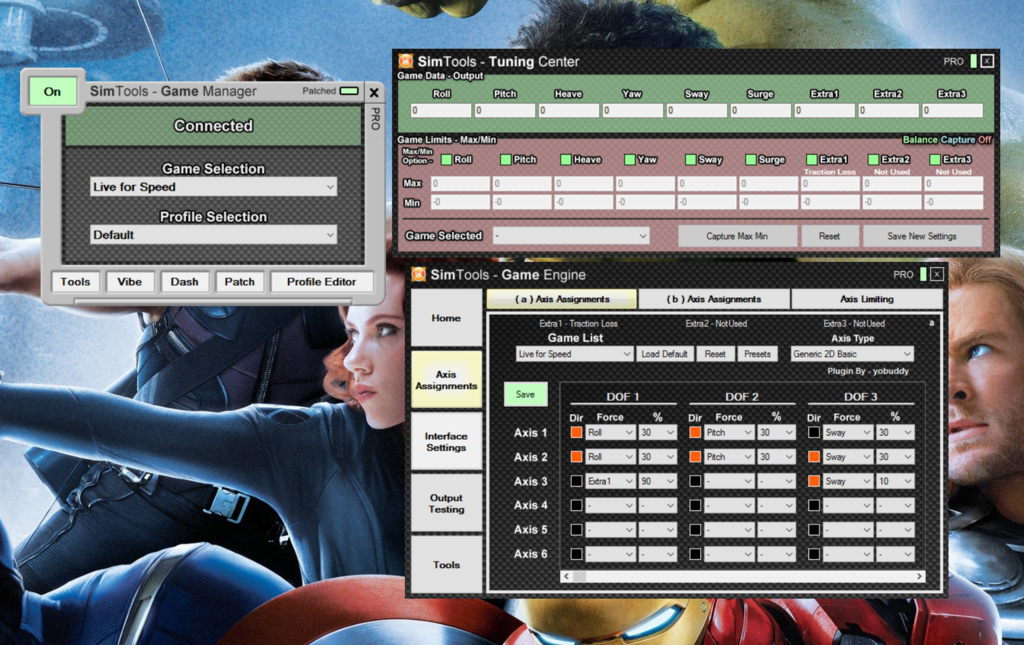Viewport: 1024px width, 645px height.
Task: Open Axis 6 DOF 2 Force dropdown
Action: point(729,554)
